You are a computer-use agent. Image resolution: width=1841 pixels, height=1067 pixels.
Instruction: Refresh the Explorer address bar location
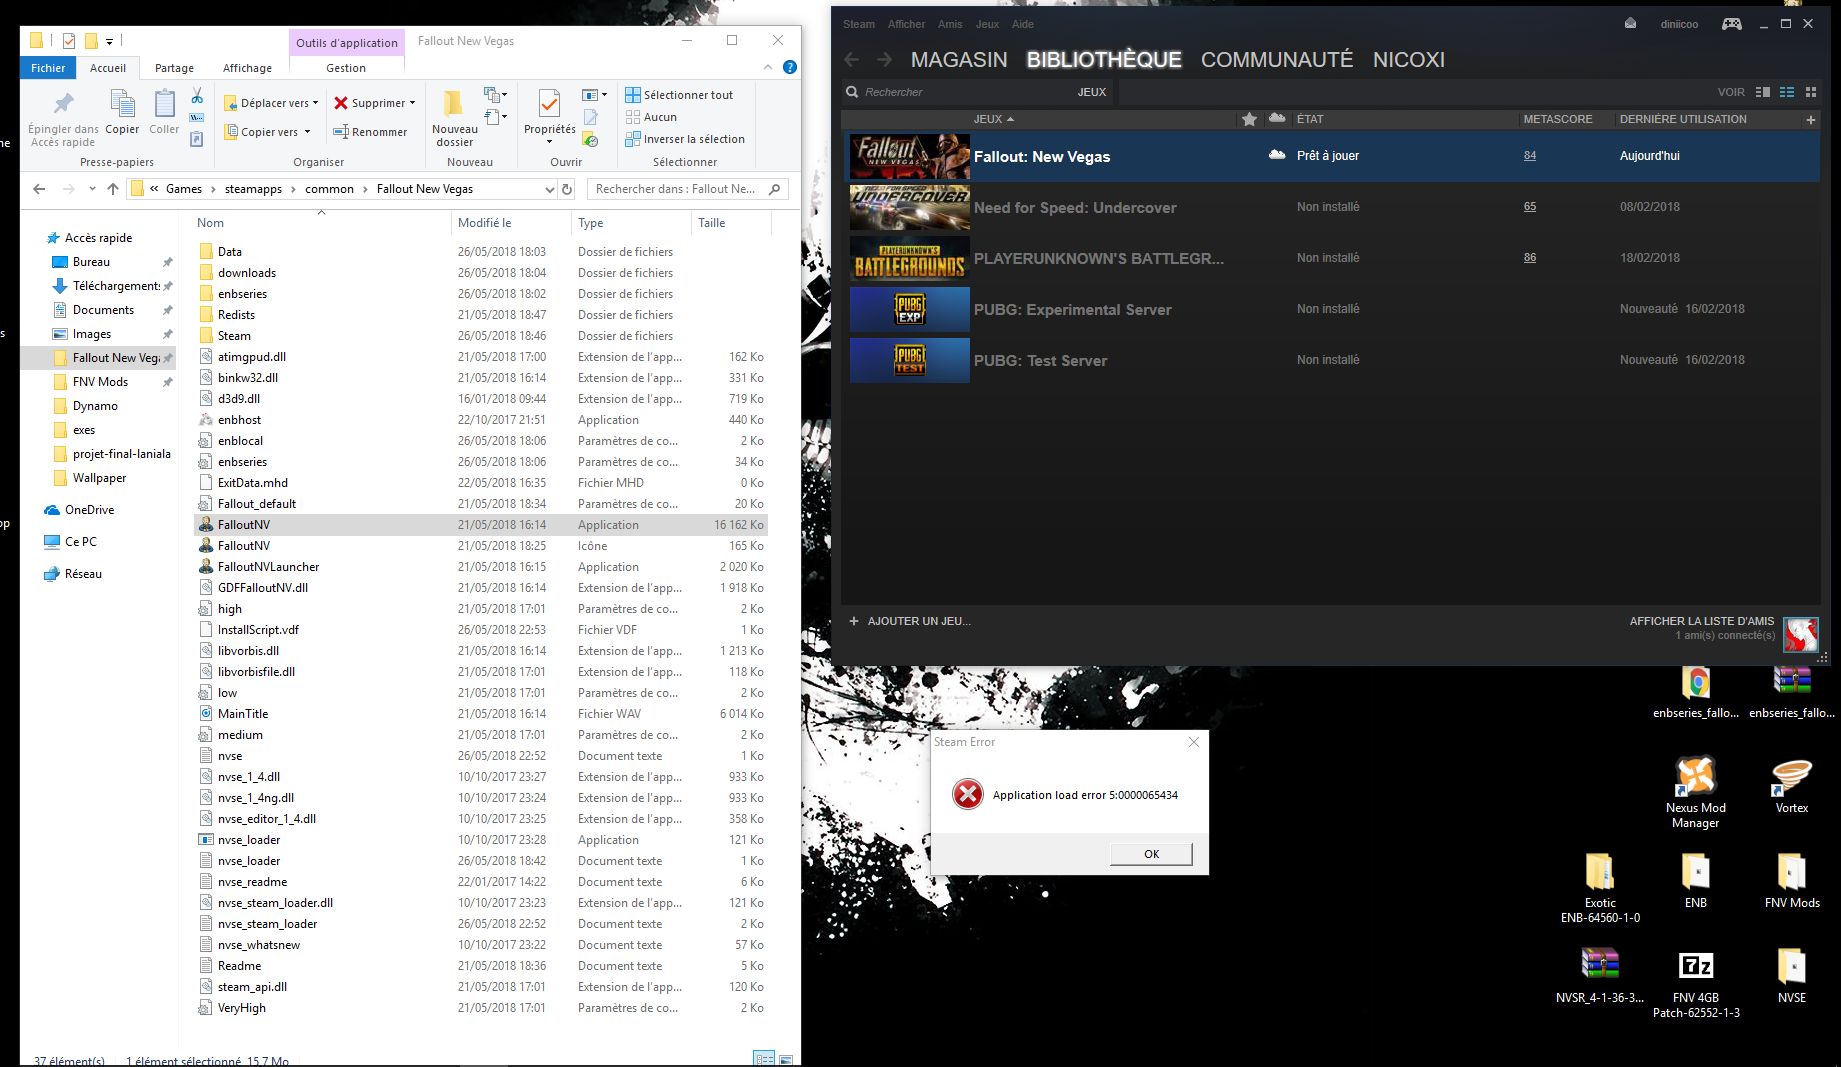(x=567, y=189)
